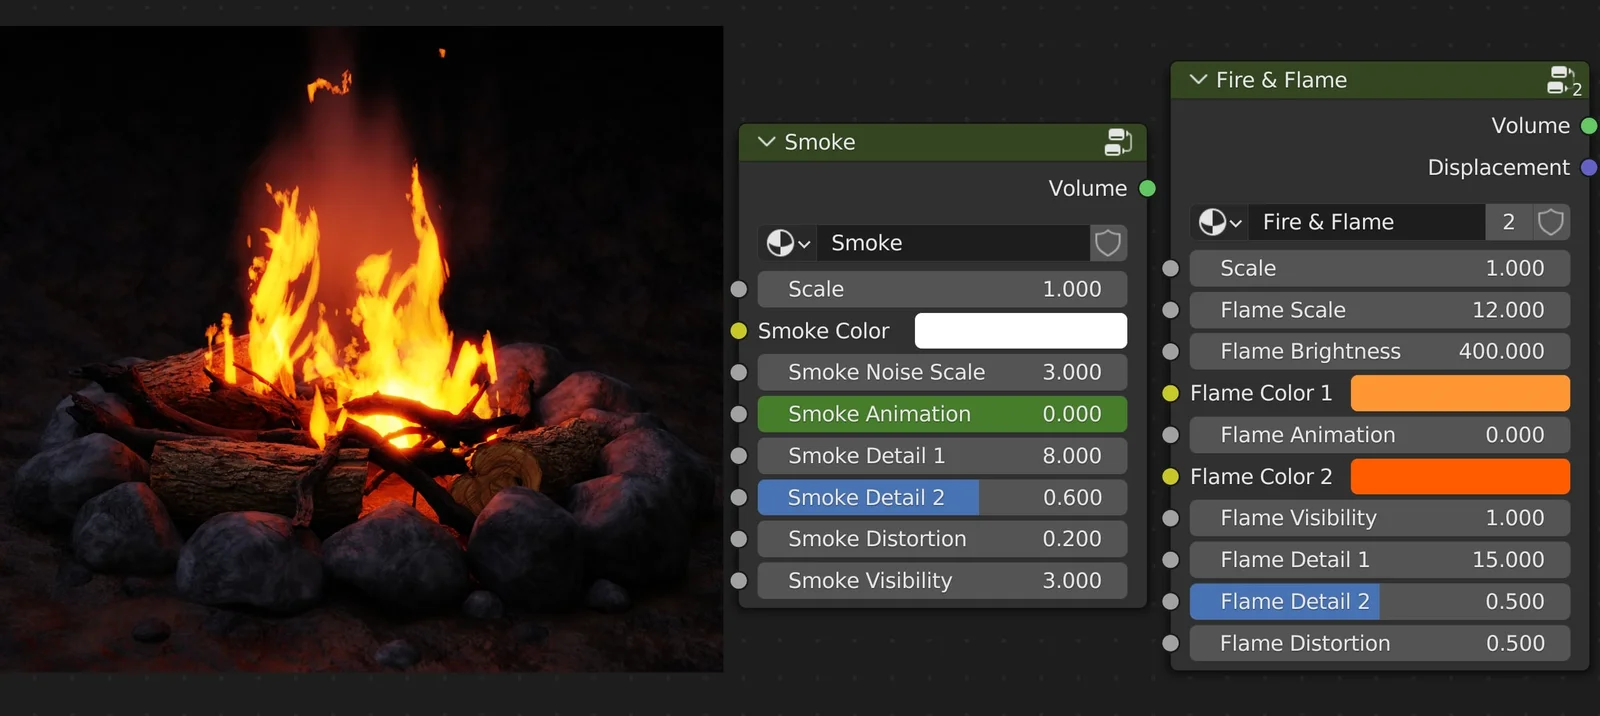The width and height of the screenshot is (1600, 716).
Task: Click the Smoke Detail 2 slider
Action: click(x=941, y=497)
